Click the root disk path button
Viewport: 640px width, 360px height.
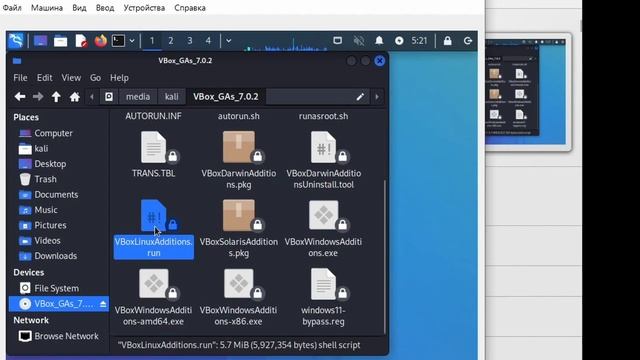pos(109,97)
